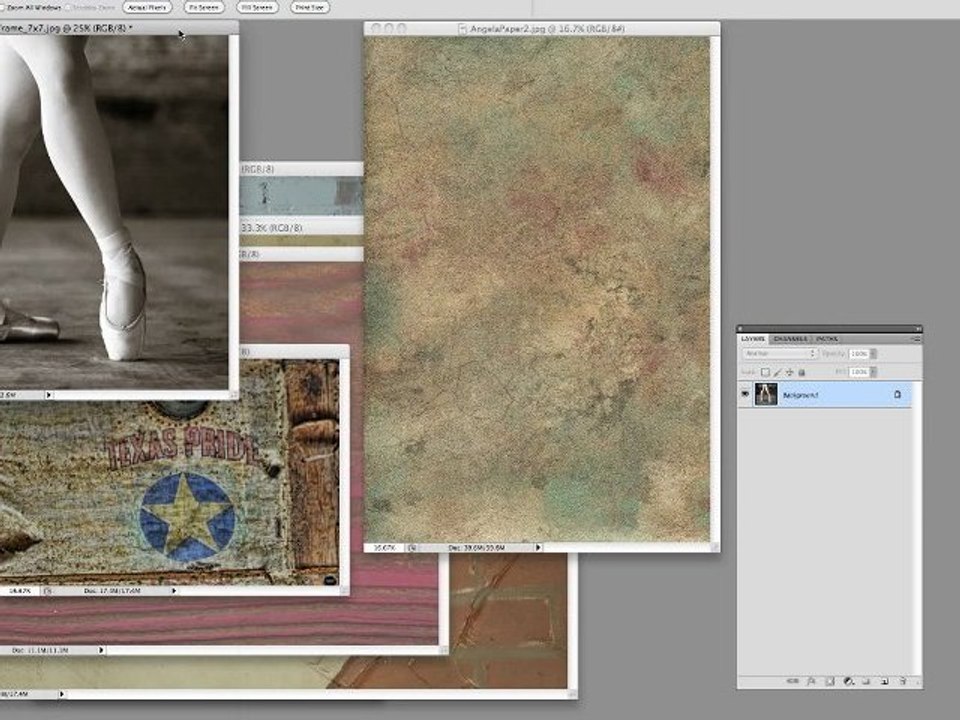This screenshot has width=960, height=720.
Task: Click Doc size readout in AngelaPaper2 window
Action: tap(476, 548)
